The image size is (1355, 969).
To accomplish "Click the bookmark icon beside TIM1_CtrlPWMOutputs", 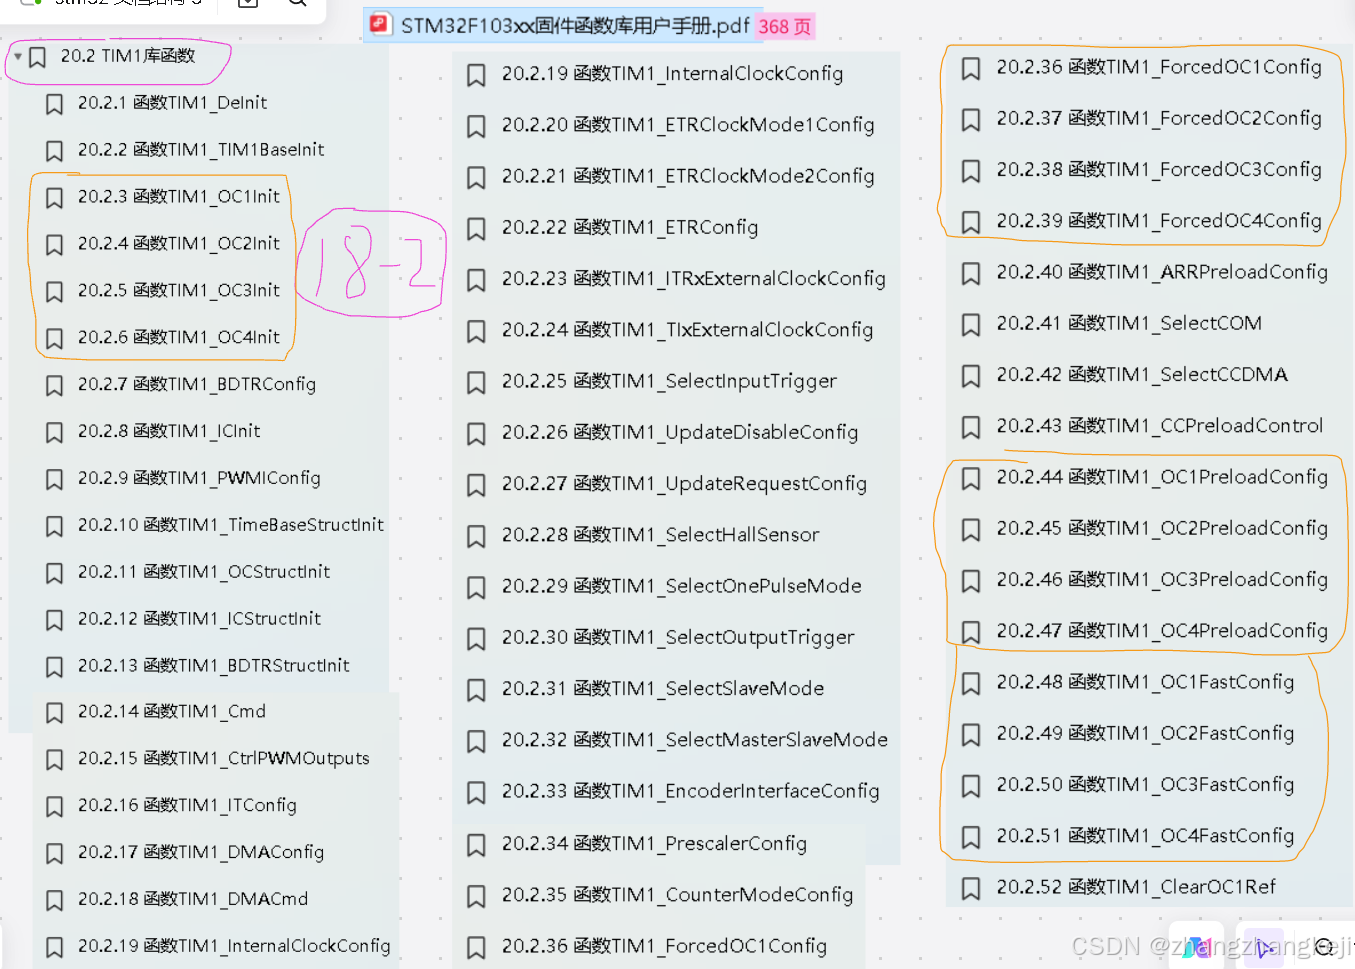I will (x=55, y=760).
